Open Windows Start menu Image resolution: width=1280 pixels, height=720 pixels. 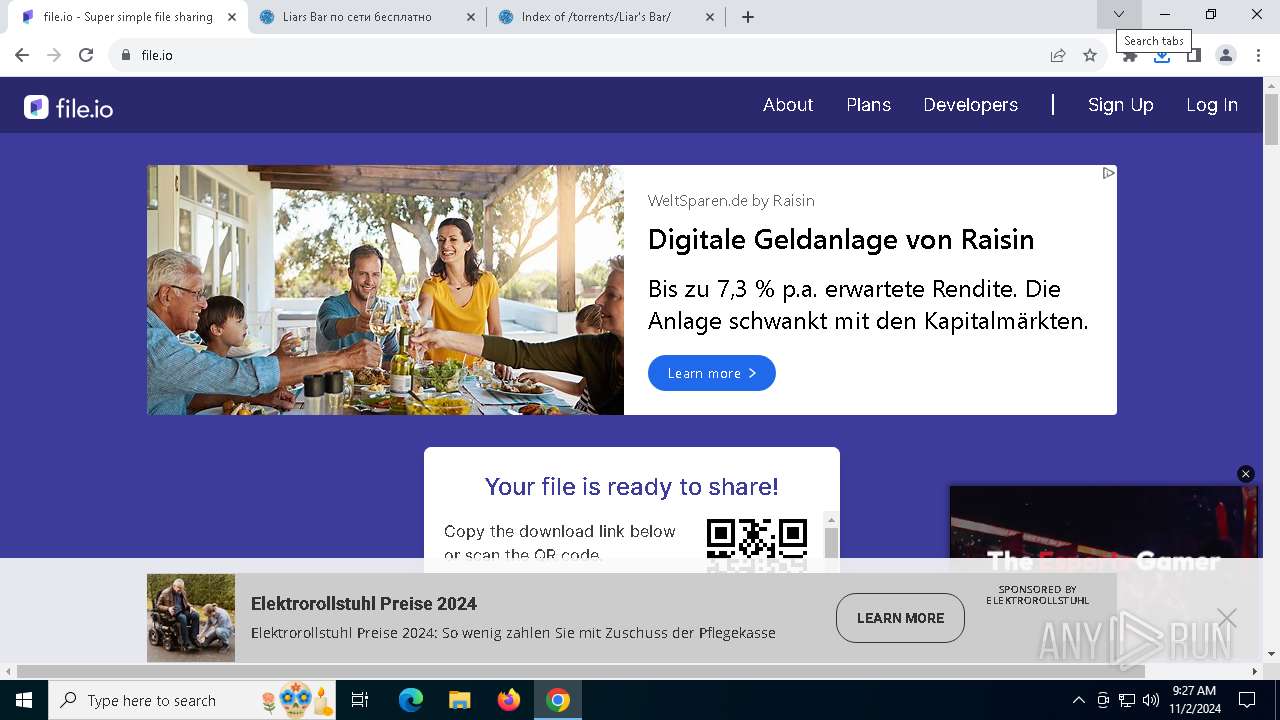23,700
